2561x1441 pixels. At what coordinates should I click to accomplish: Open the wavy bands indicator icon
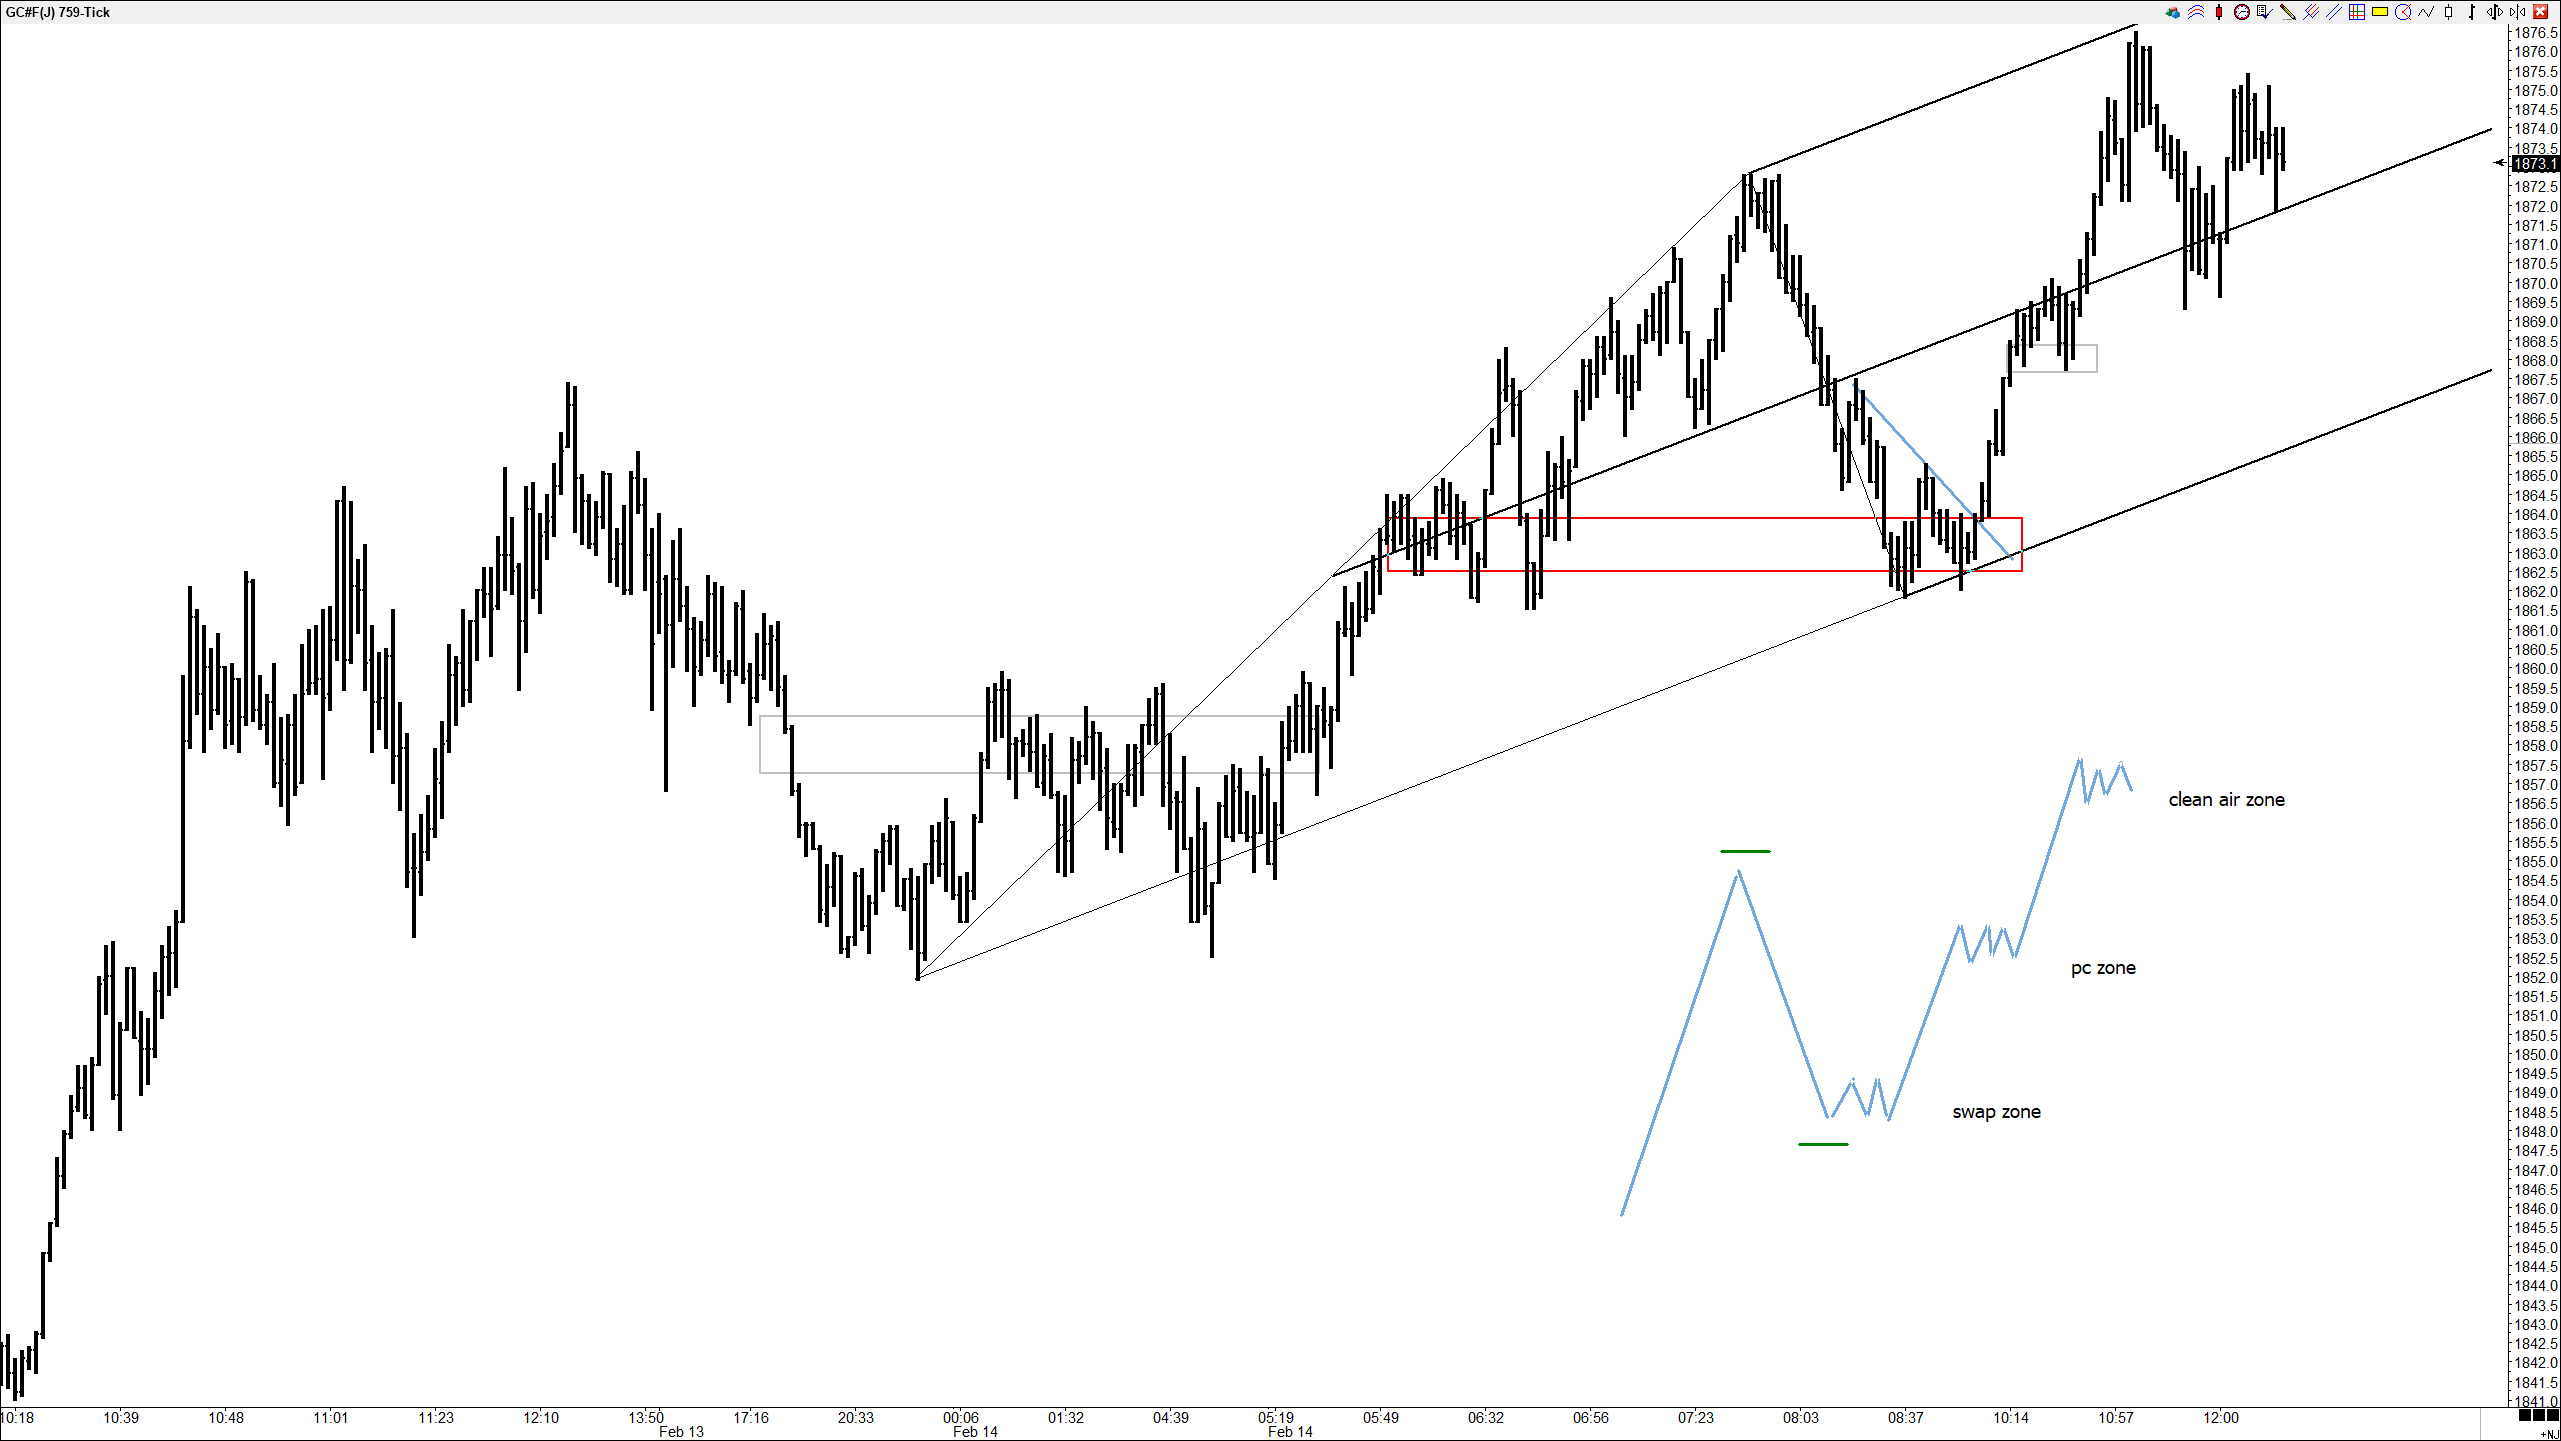point(2196,12)
